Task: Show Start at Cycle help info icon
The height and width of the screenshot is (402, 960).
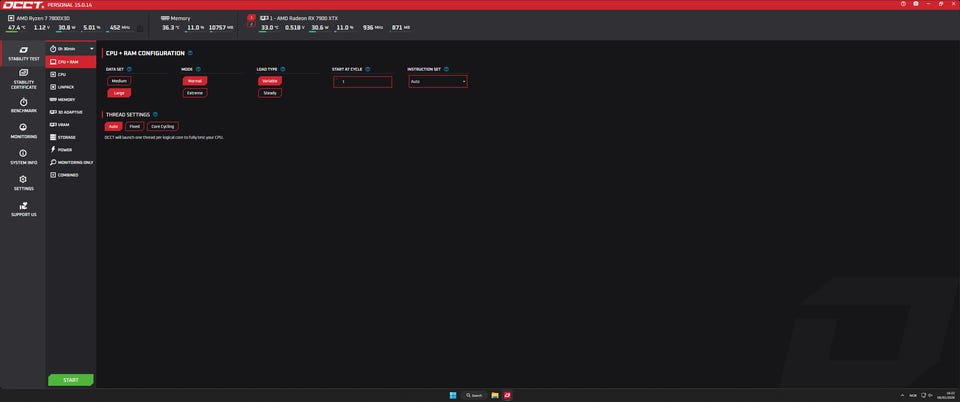Action: click(x=367, y=69)
